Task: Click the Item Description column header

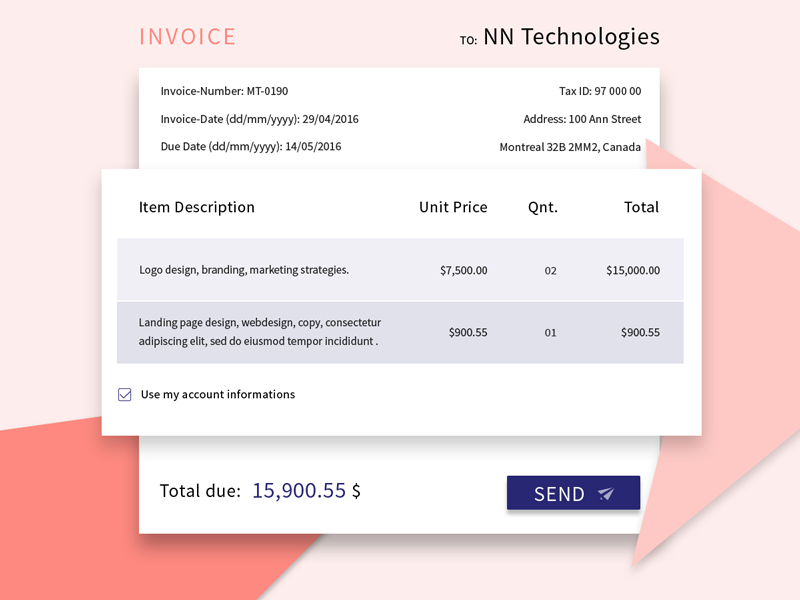Action: (197, 207)
